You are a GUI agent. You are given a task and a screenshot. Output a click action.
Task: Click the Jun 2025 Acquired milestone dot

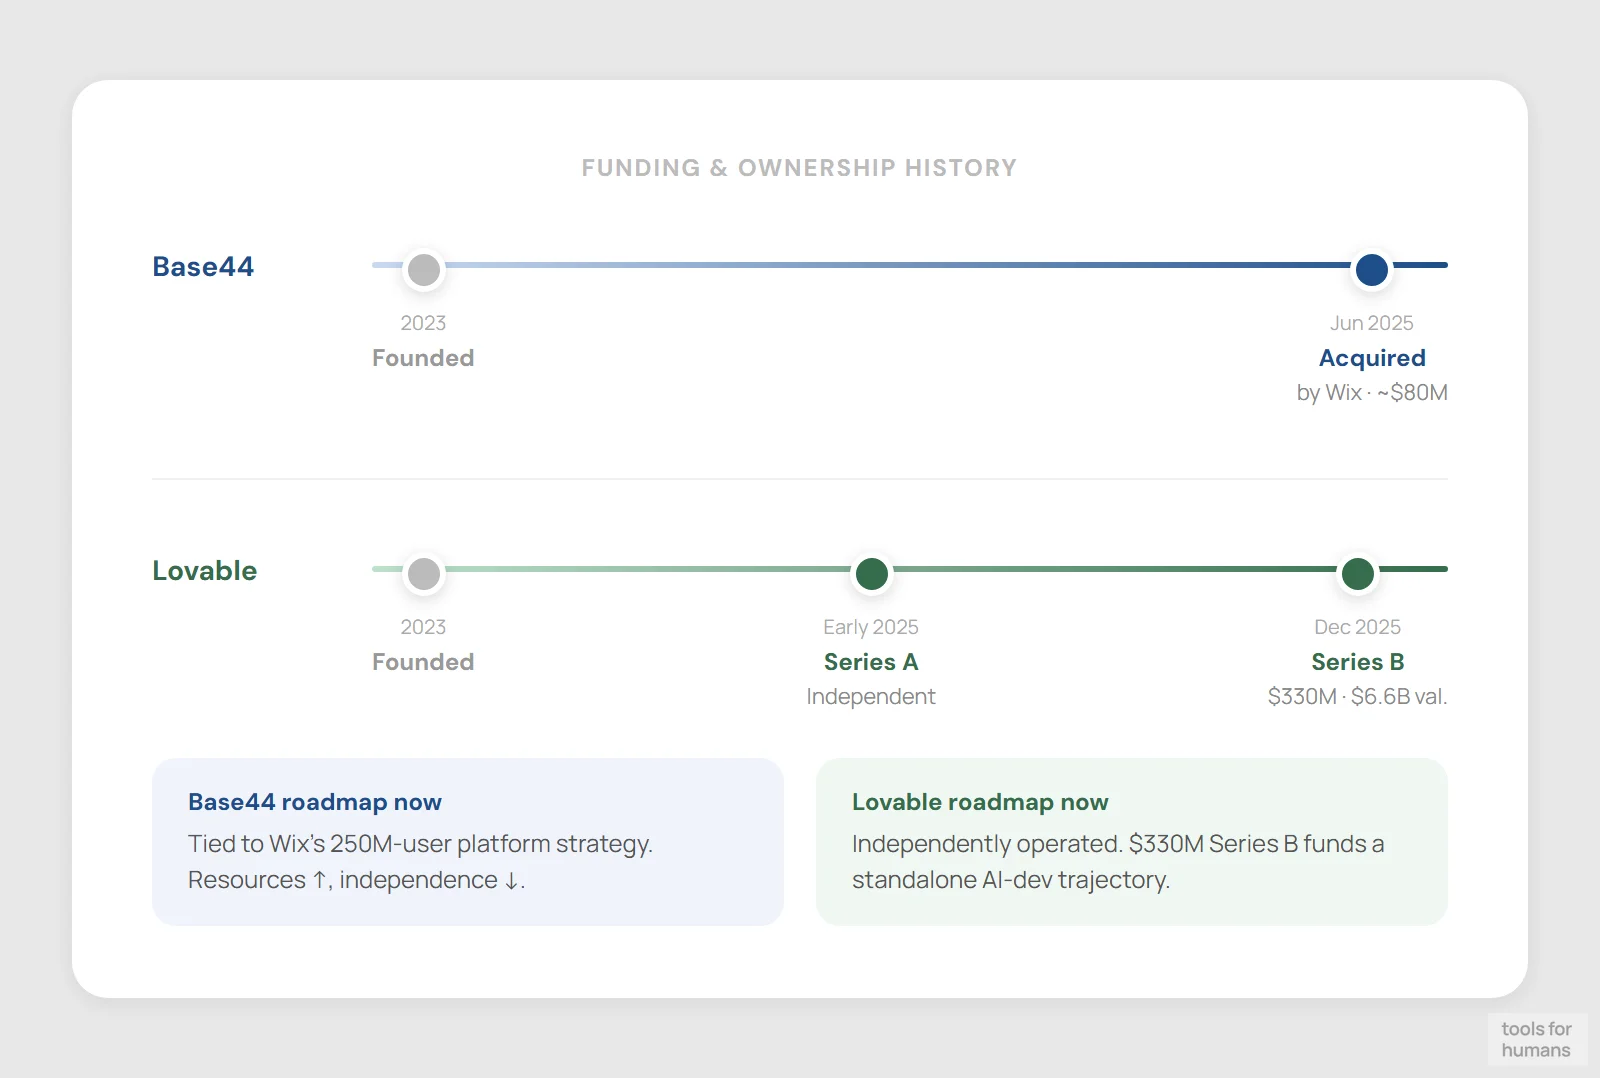[x=1372, y=269]
